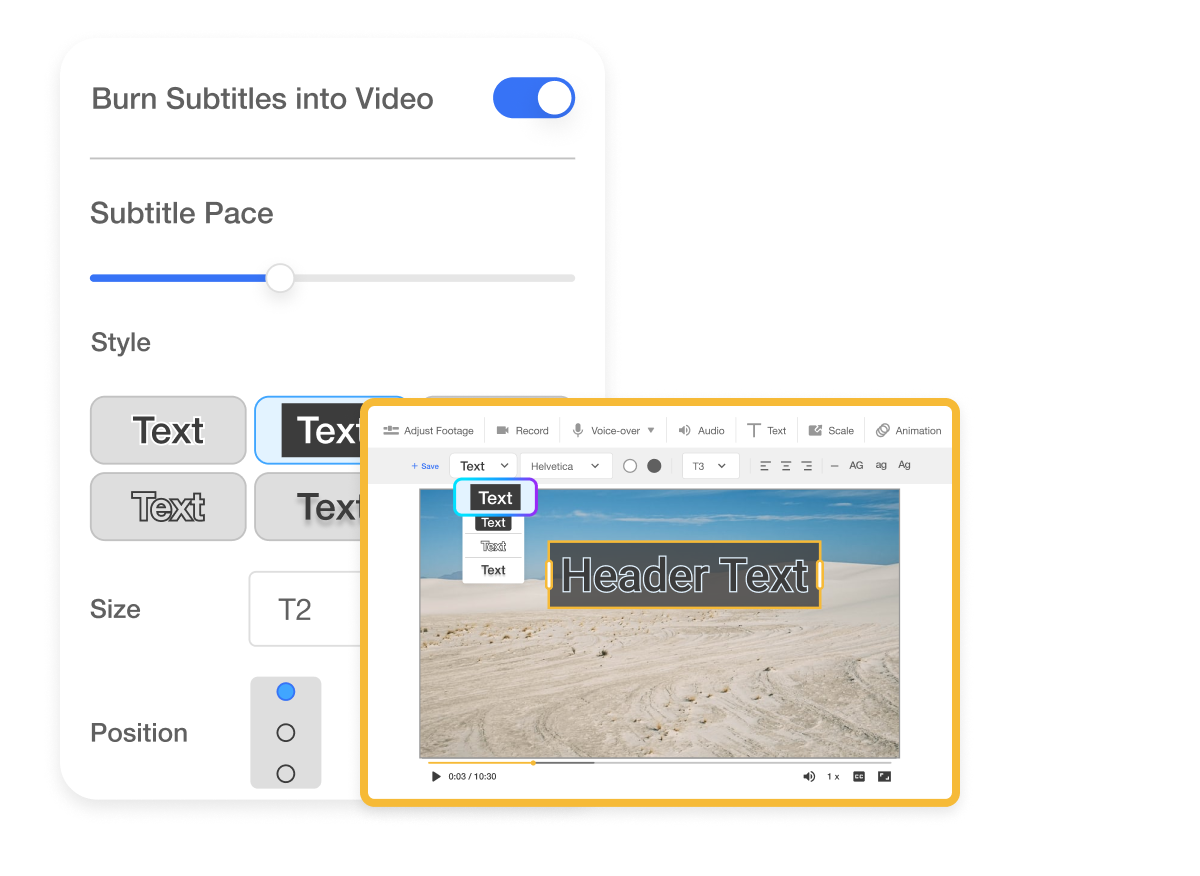Viewport: 1200px width, 876px height.
Task: Open the Record tool
Action: 522,429
